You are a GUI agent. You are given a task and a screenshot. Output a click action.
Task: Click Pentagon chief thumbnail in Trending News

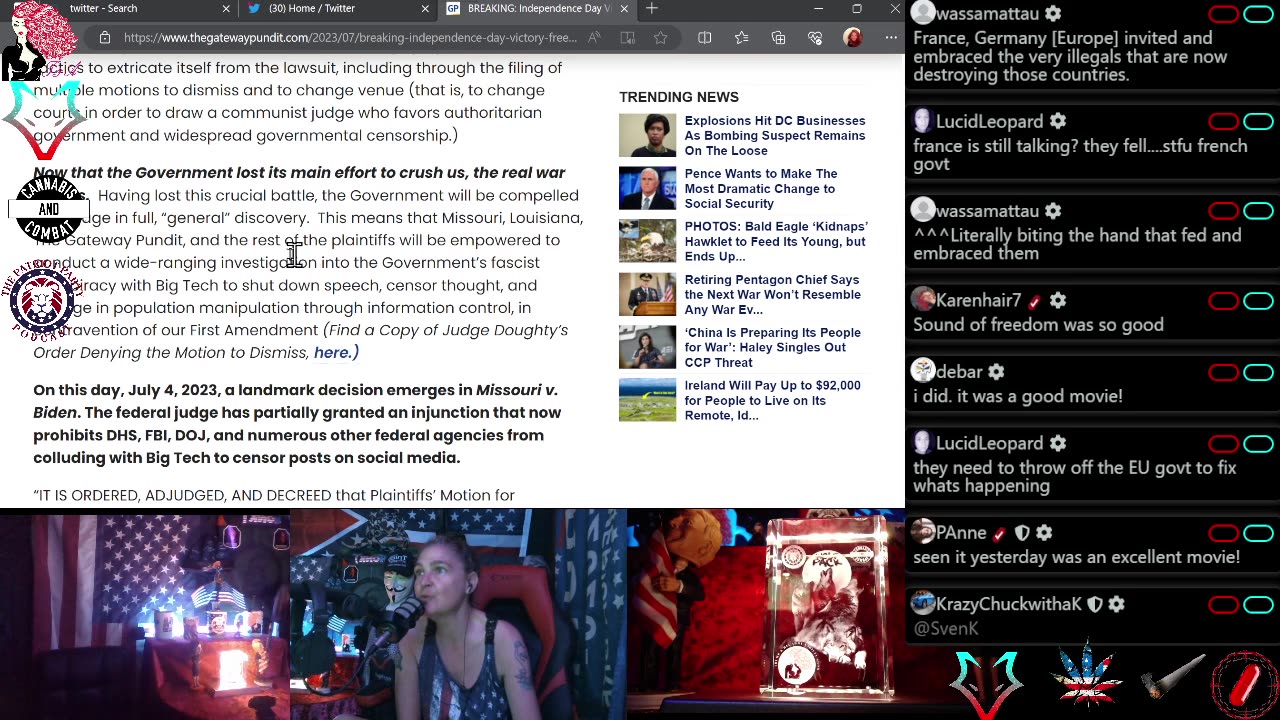point(647,295)
